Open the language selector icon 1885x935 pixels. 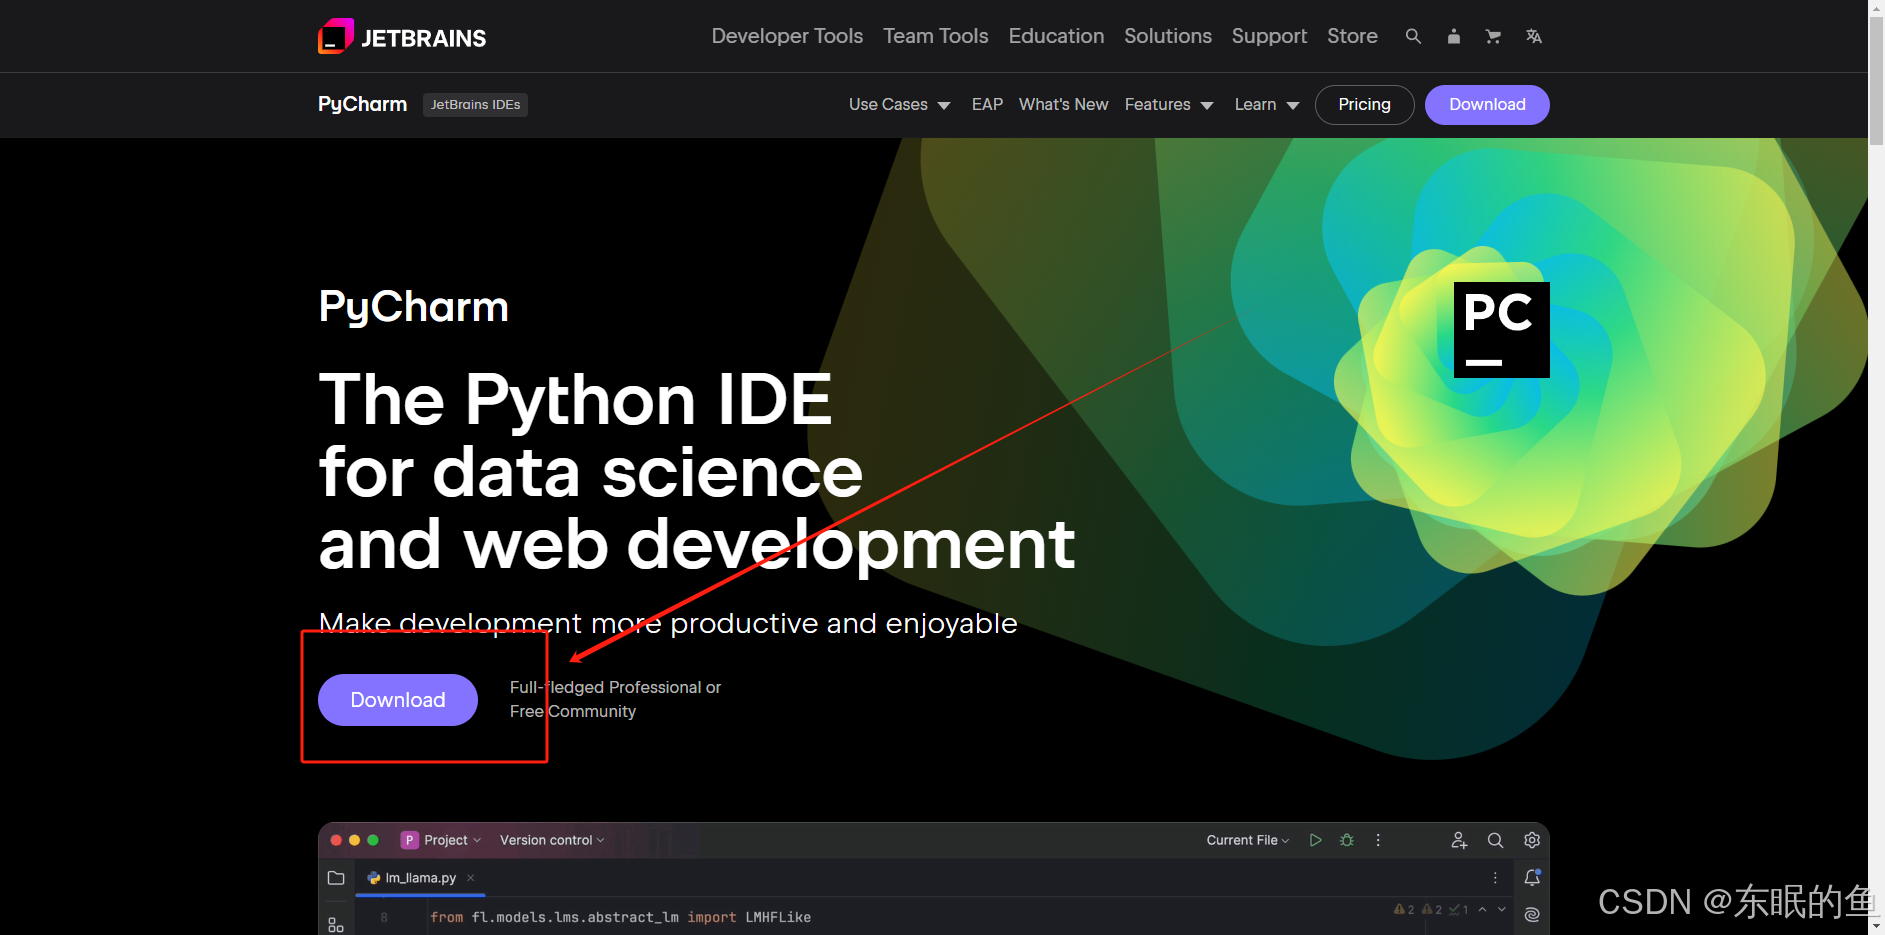click(1533, 36)
